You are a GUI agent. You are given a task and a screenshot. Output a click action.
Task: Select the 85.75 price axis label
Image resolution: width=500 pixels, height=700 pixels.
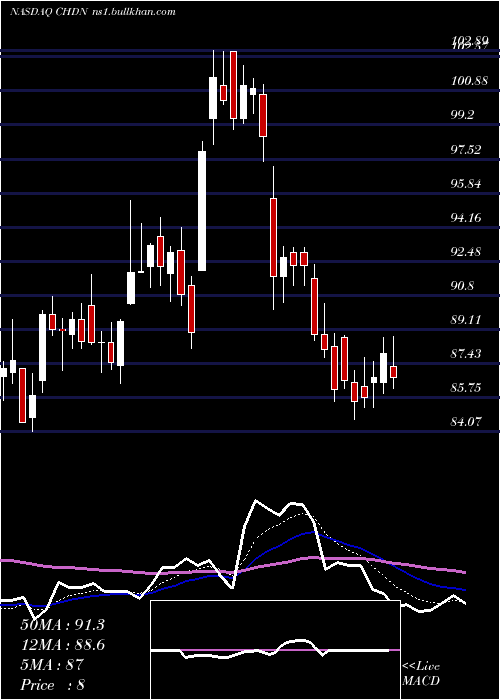pos(466,388)
